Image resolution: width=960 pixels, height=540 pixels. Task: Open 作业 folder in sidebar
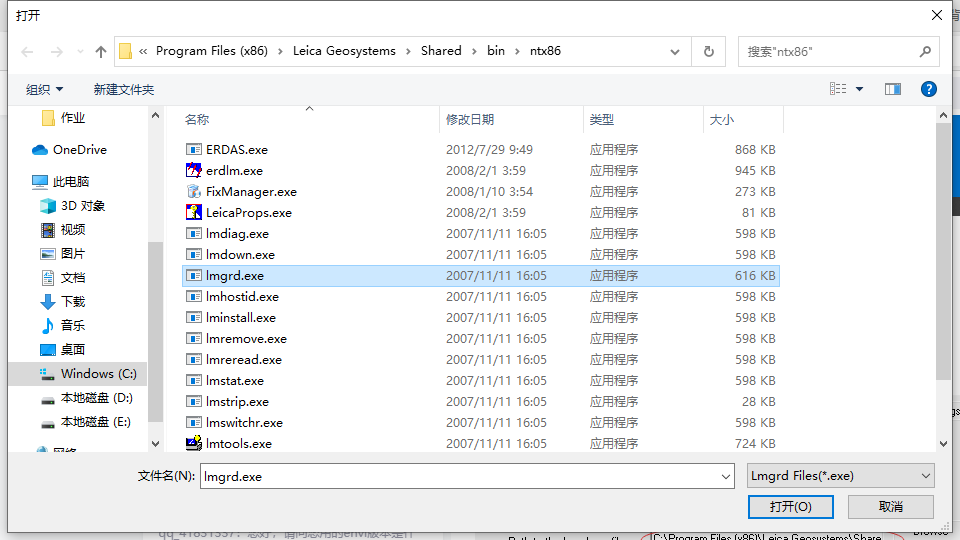coord(63,118)
